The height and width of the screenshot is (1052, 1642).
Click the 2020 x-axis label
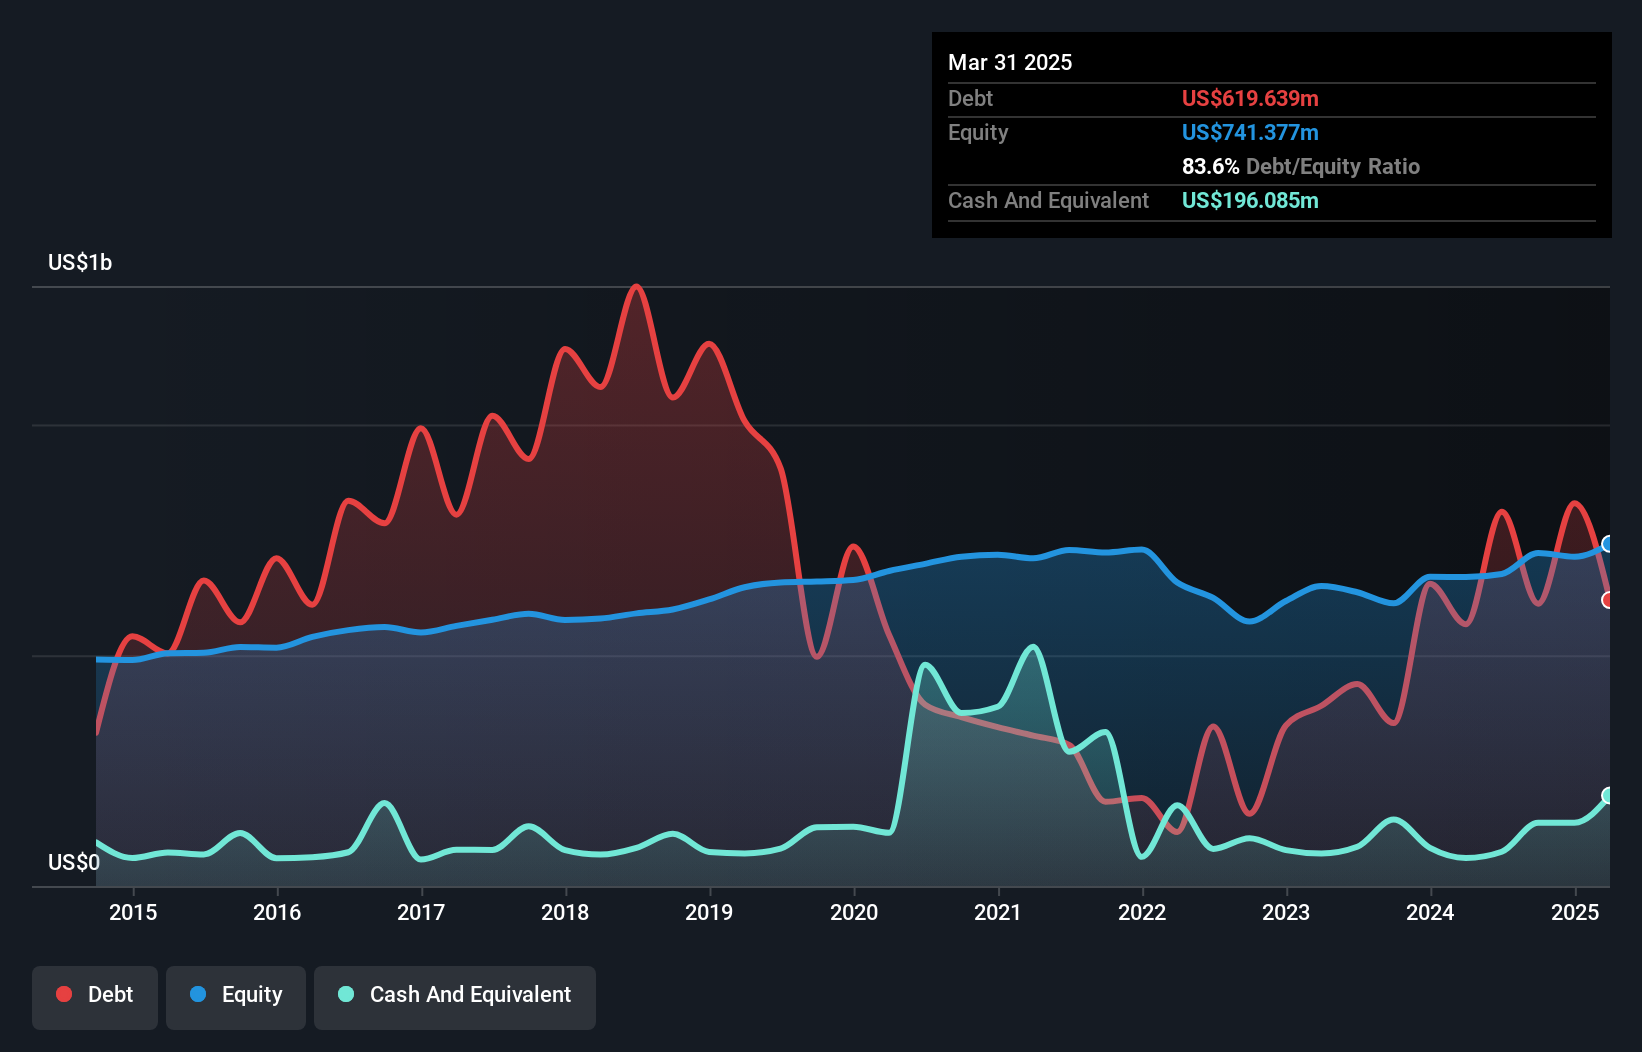pos(854,912)
